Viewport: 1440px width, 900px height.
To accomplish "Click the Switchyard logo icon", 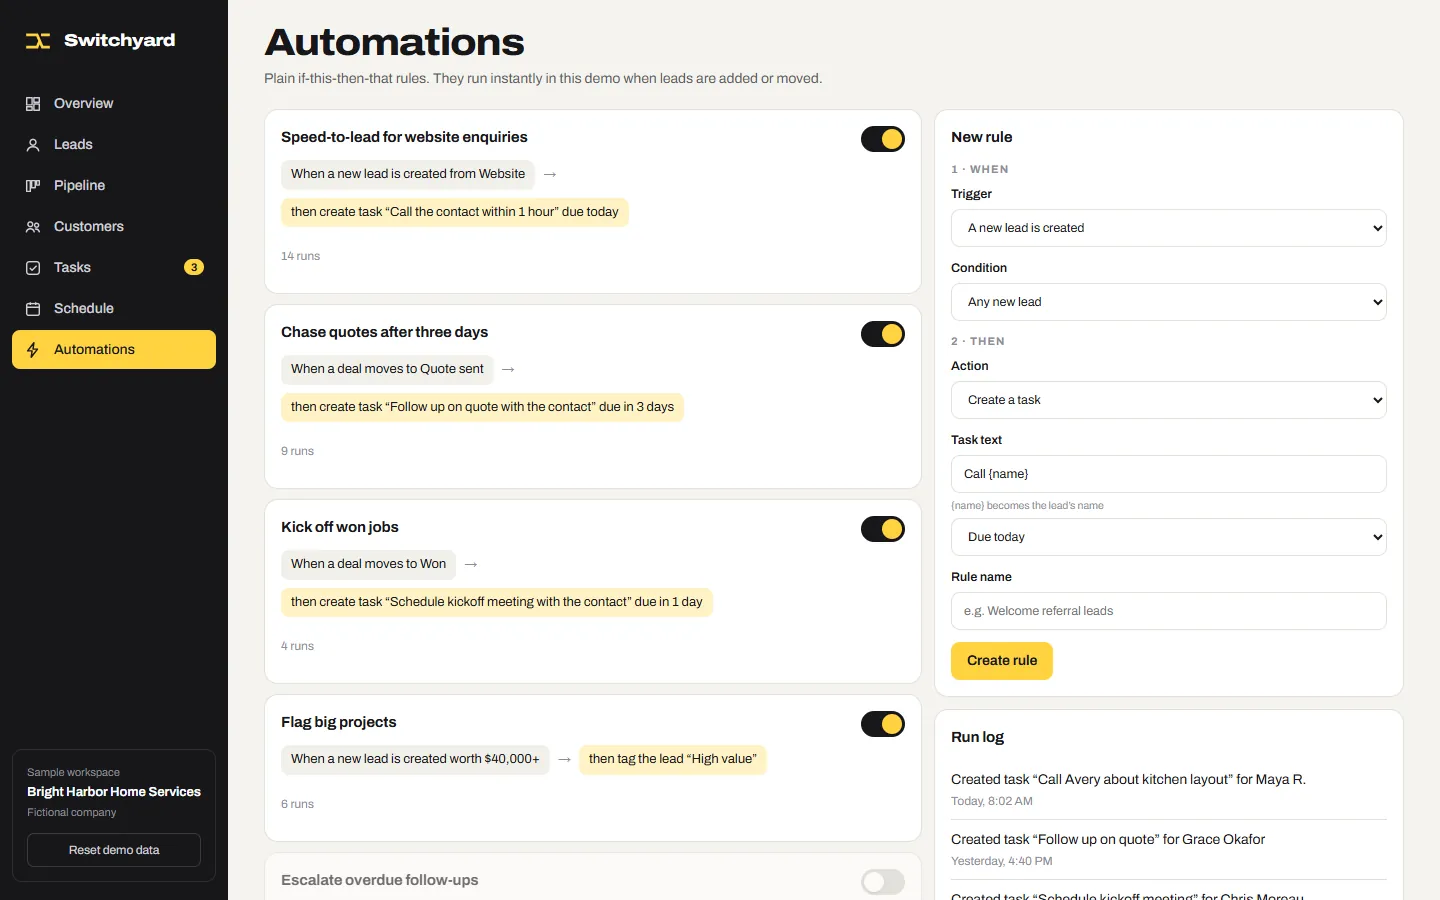I will click(x=38, y=41).
